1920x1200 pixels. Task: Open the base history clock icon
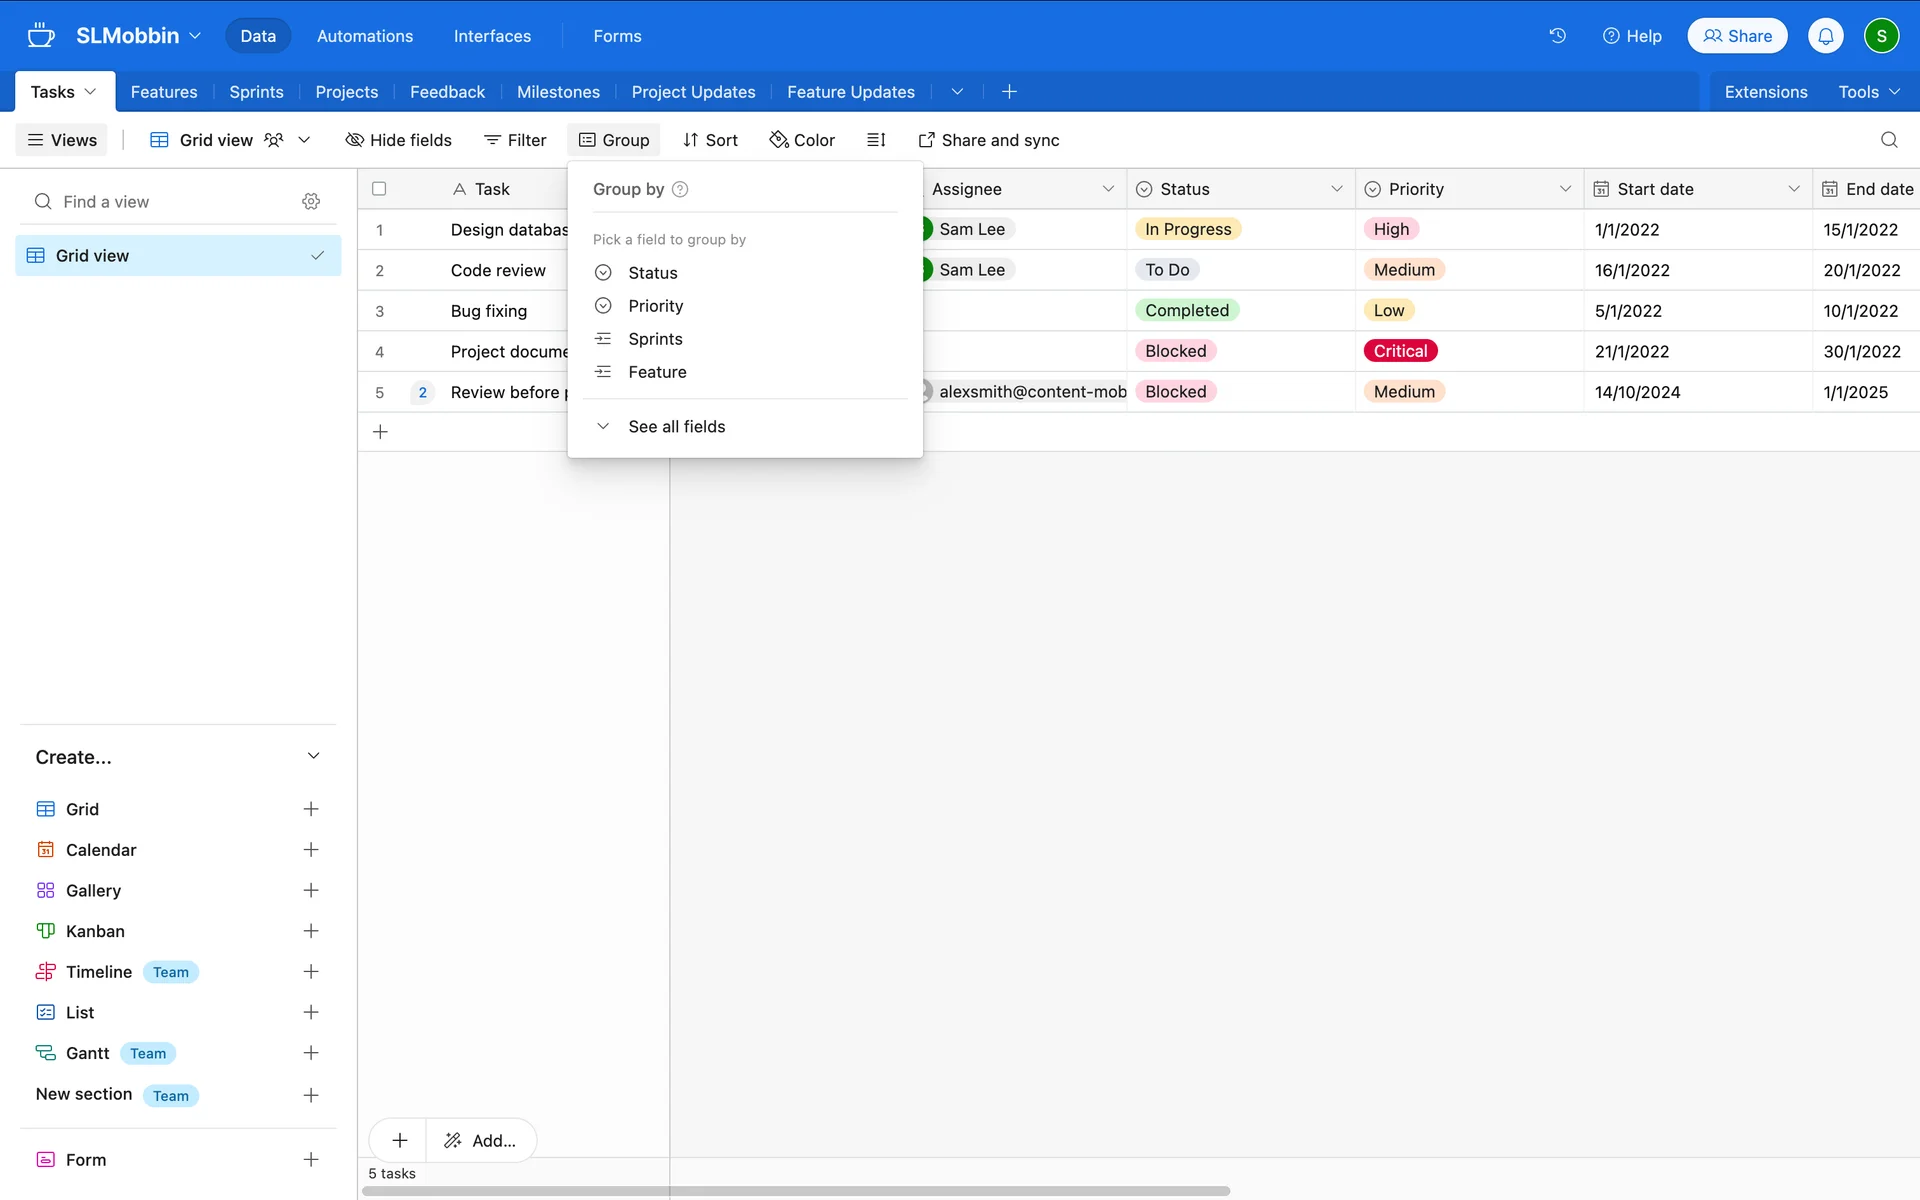coord(1557,36)
